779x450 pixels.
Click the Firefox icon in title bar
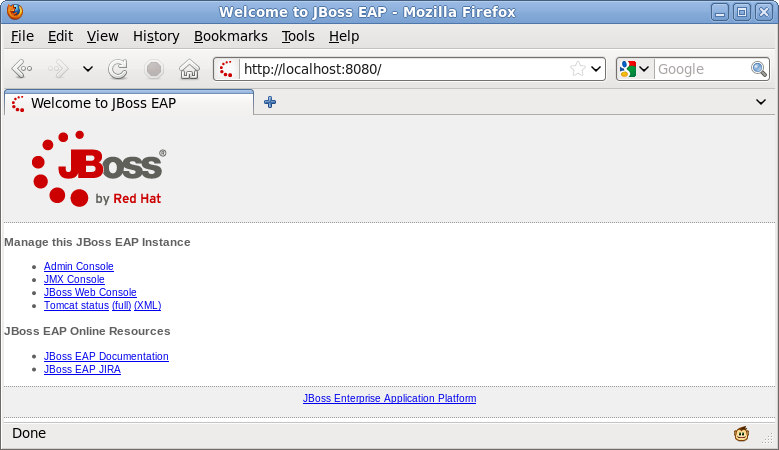pos(15,11)
